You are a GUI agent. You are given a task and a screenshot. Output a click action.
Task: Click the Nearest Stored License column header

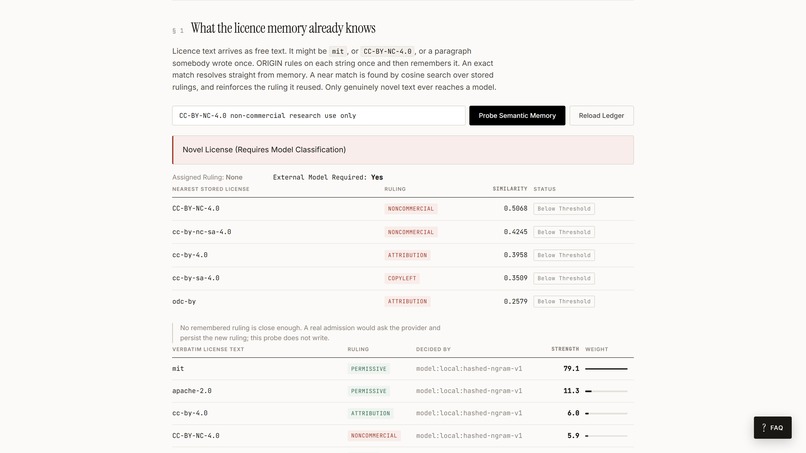tap(211, 189)
